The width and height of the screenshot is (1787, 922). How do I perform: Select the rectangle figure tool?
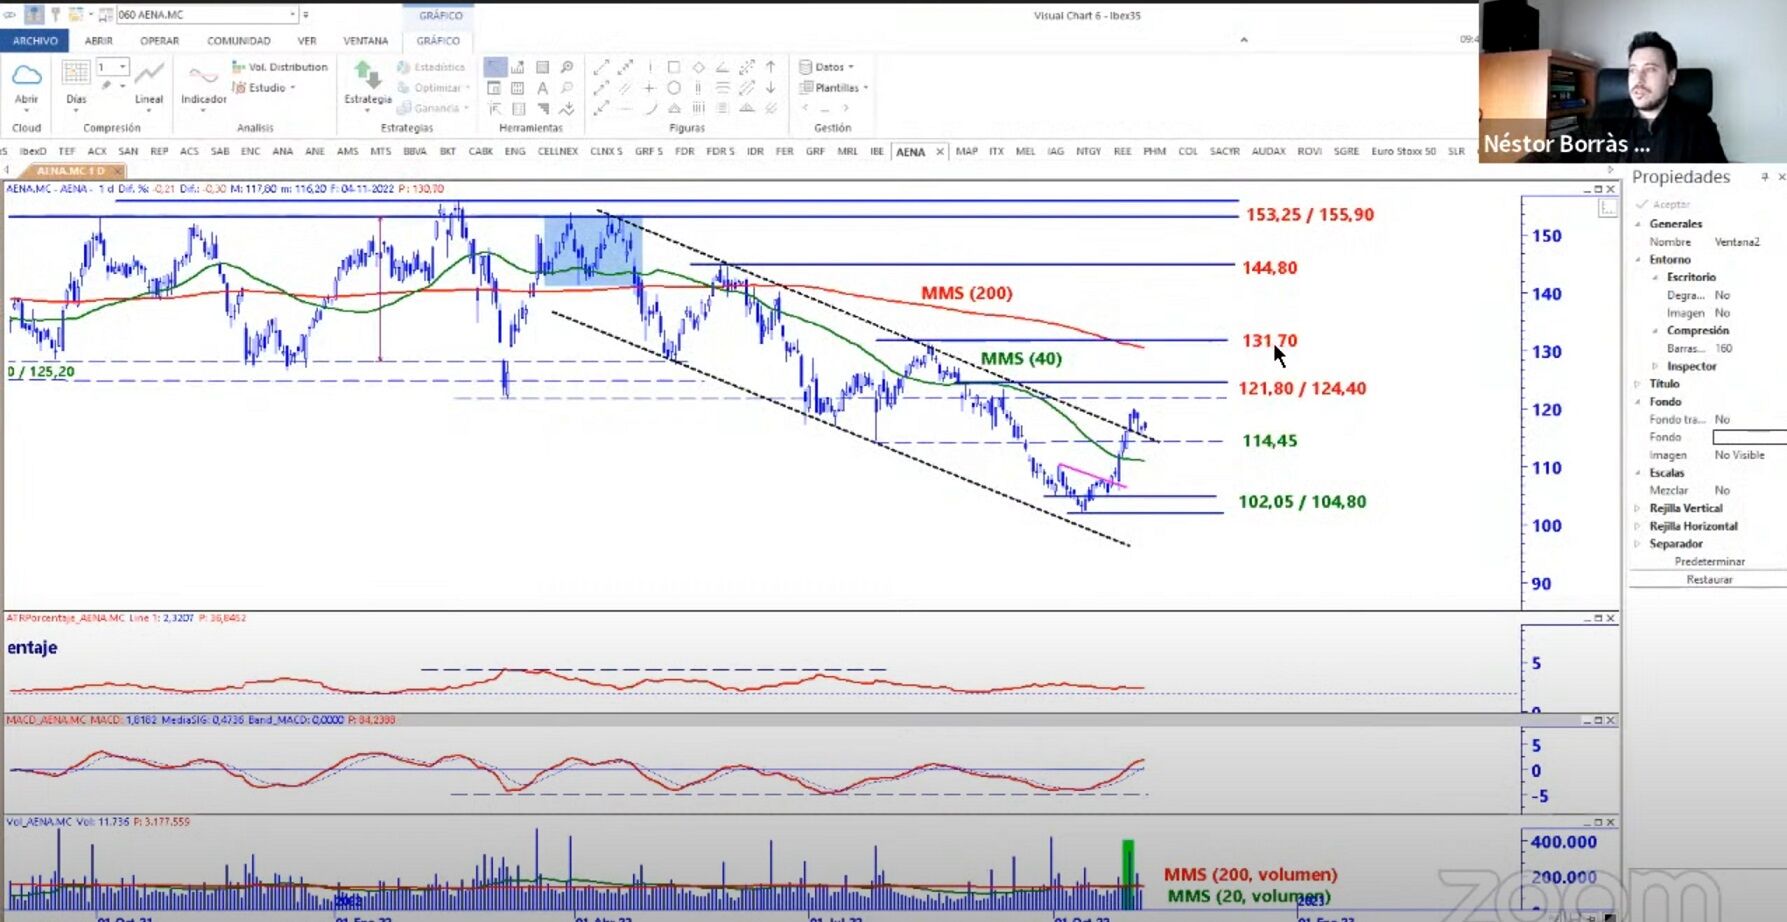point(674,67)
